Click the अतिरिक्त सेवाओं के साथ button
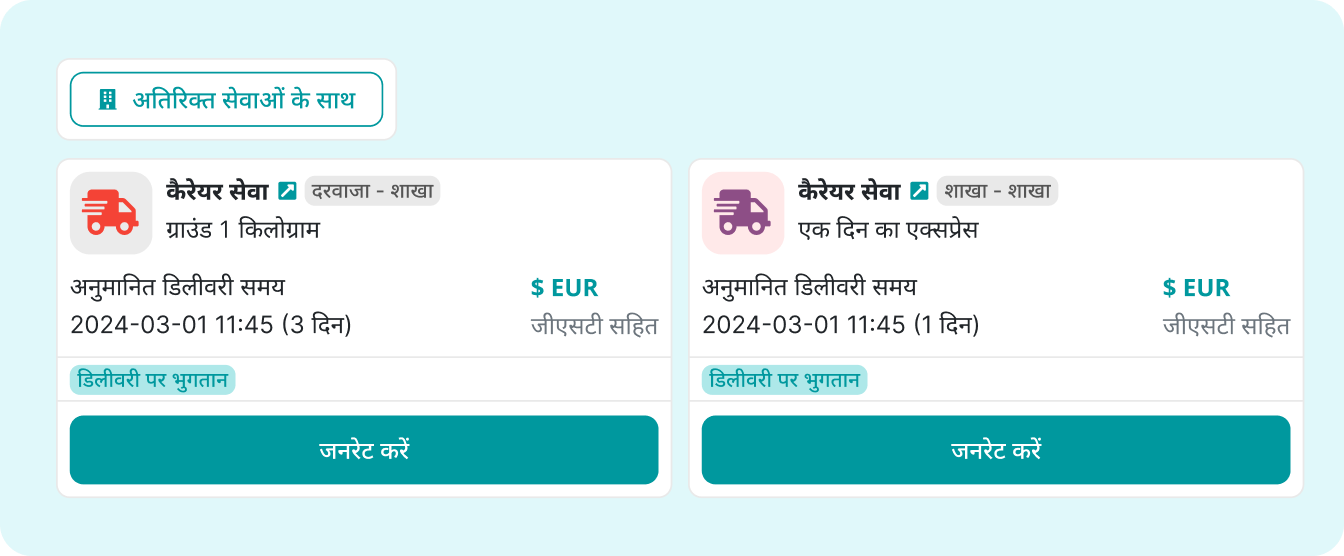The height and width of the screenshot is (556, 1344). (x=226, y=100)
